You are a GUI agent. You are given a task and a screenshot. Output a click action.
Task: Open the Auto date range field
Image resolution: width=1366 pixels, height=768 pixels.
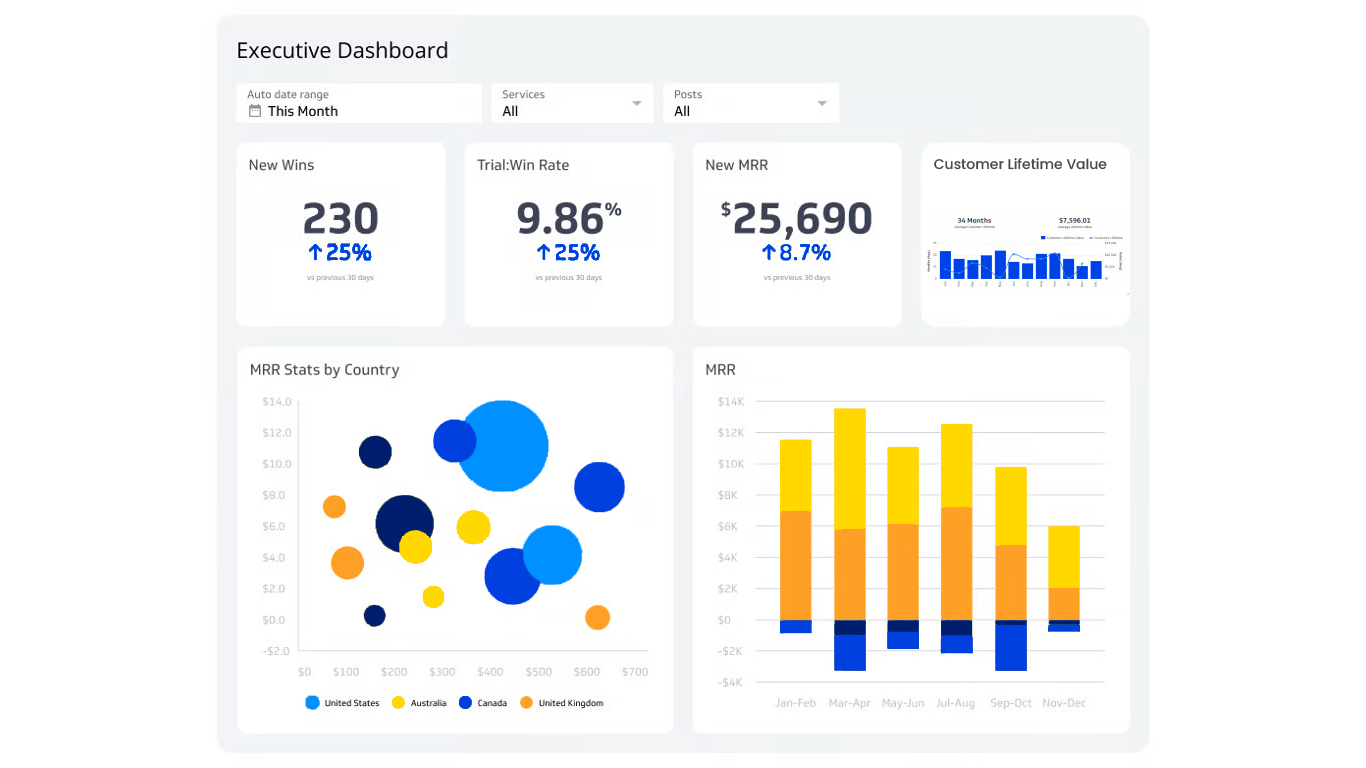point(359,103)
